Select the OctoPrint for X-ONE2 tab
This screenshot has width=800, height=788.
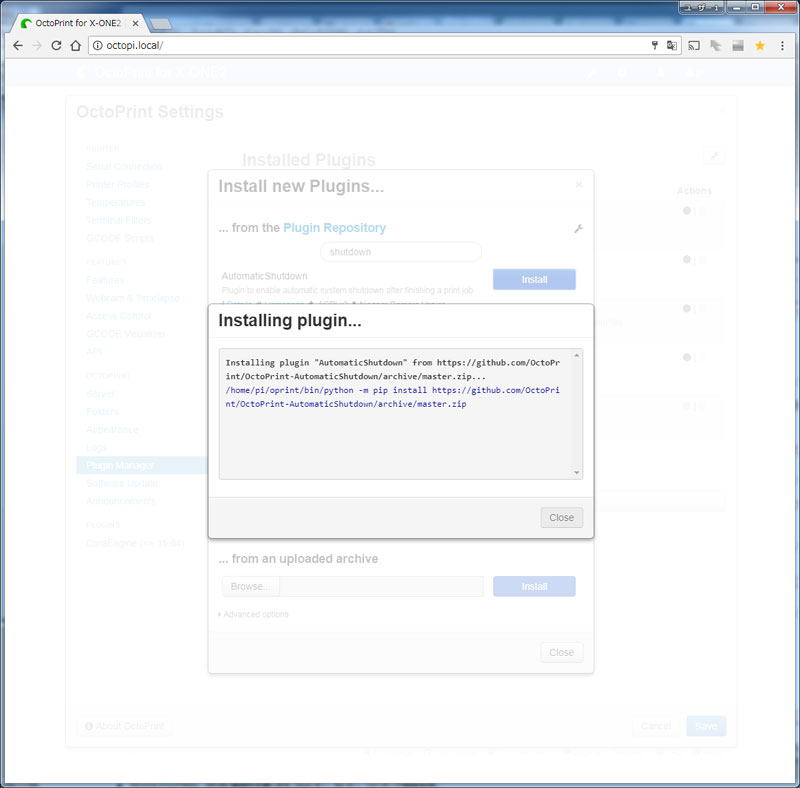point(77,23)
